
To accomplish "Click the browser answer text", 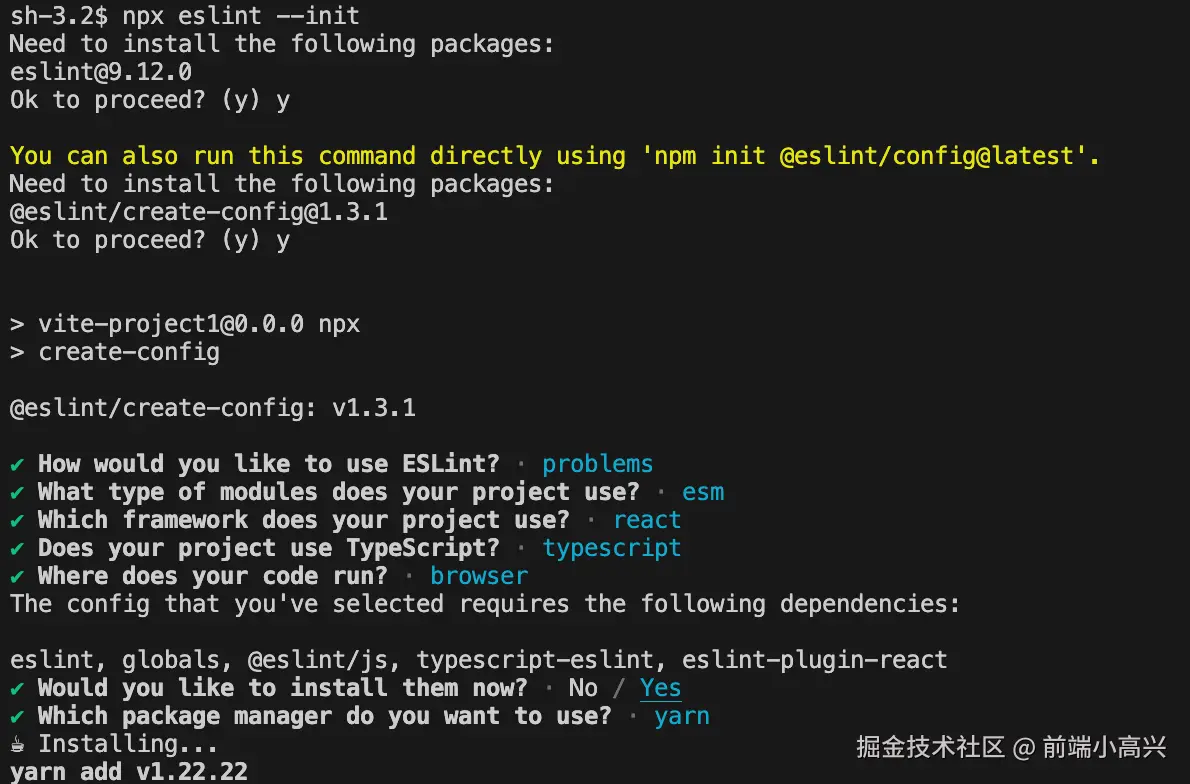I will coord(479,576).
